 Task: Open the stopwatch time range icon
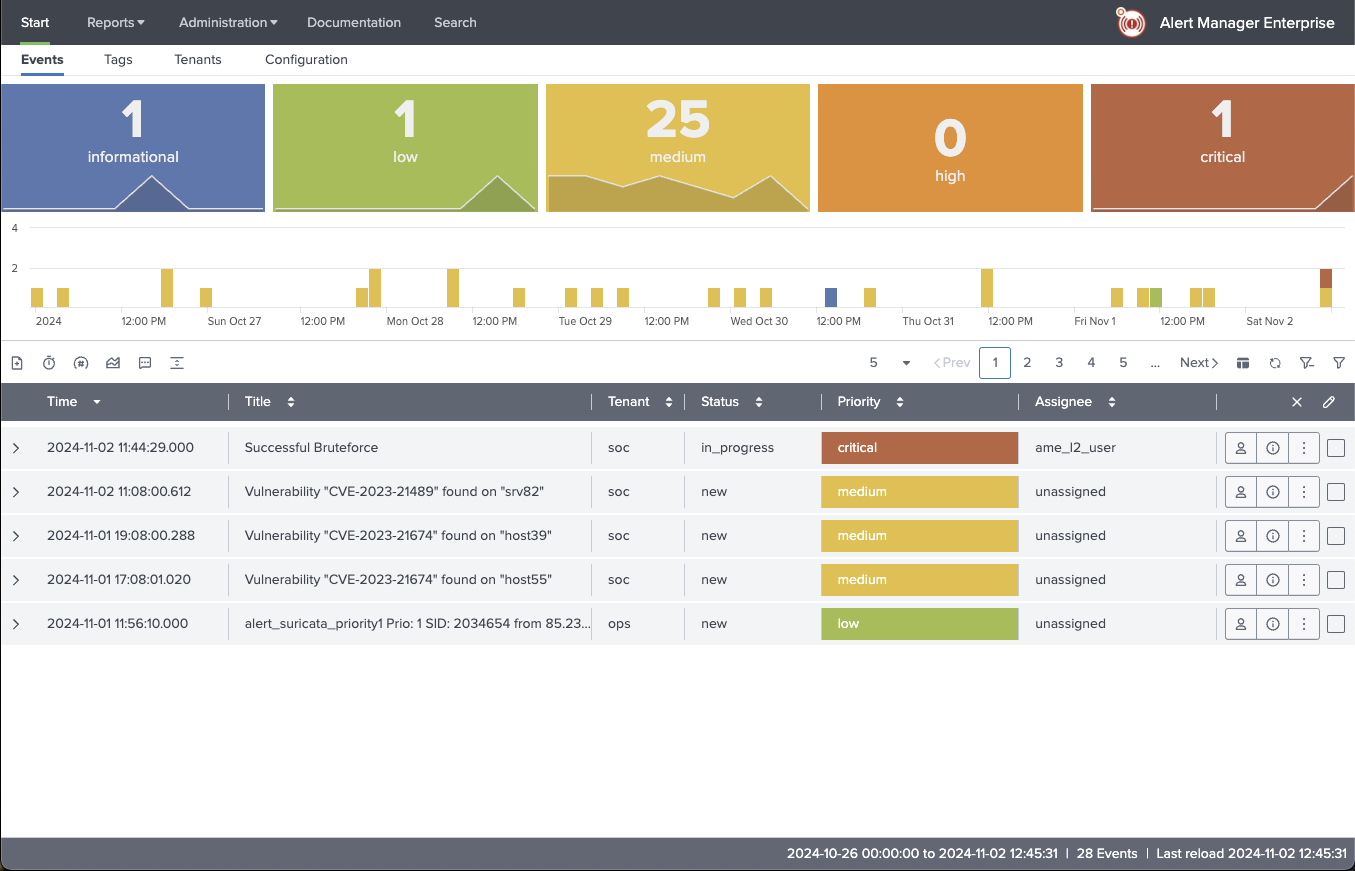pos(49,363)
